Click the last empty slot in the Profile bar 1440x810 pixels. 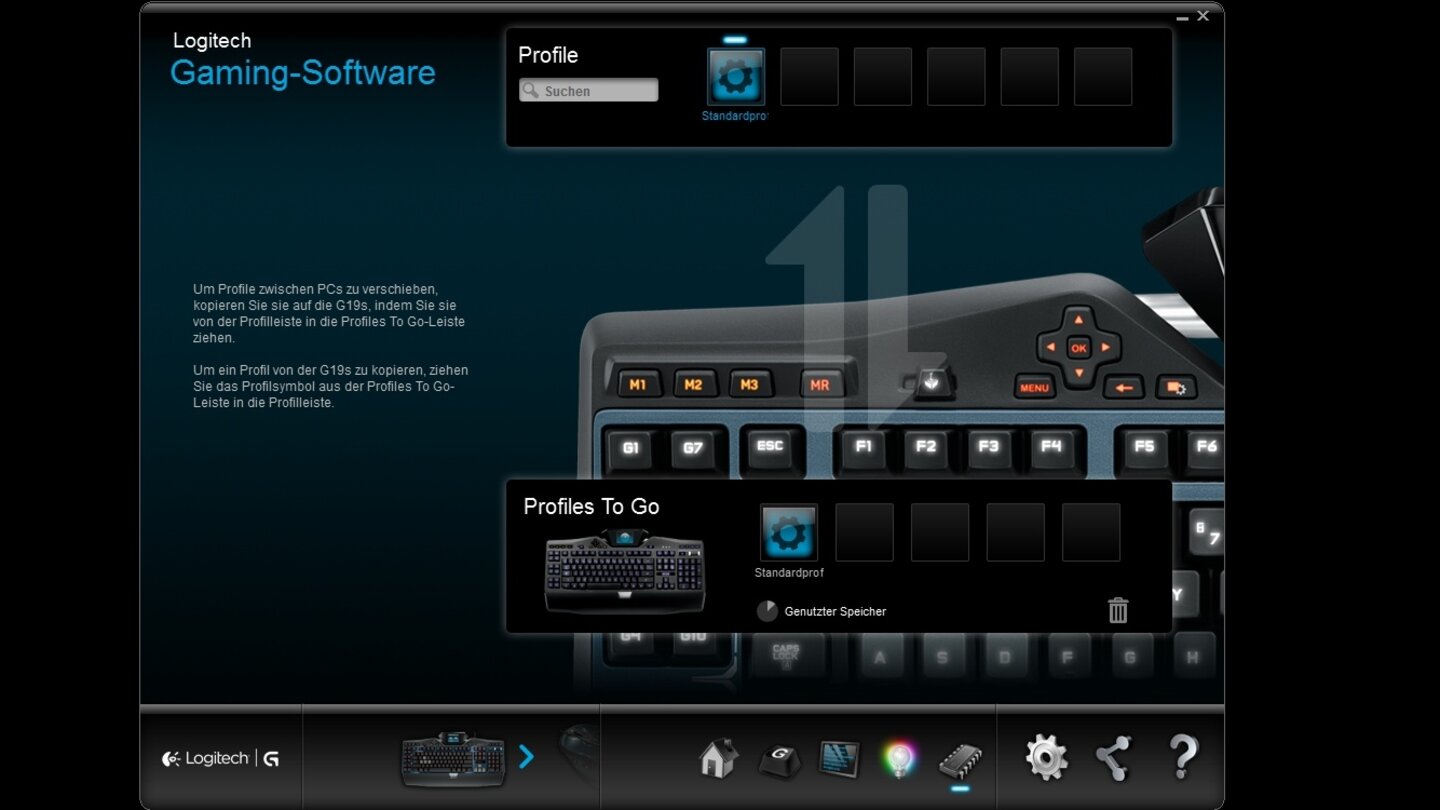pyautogui.click(x=1103, y=77)
